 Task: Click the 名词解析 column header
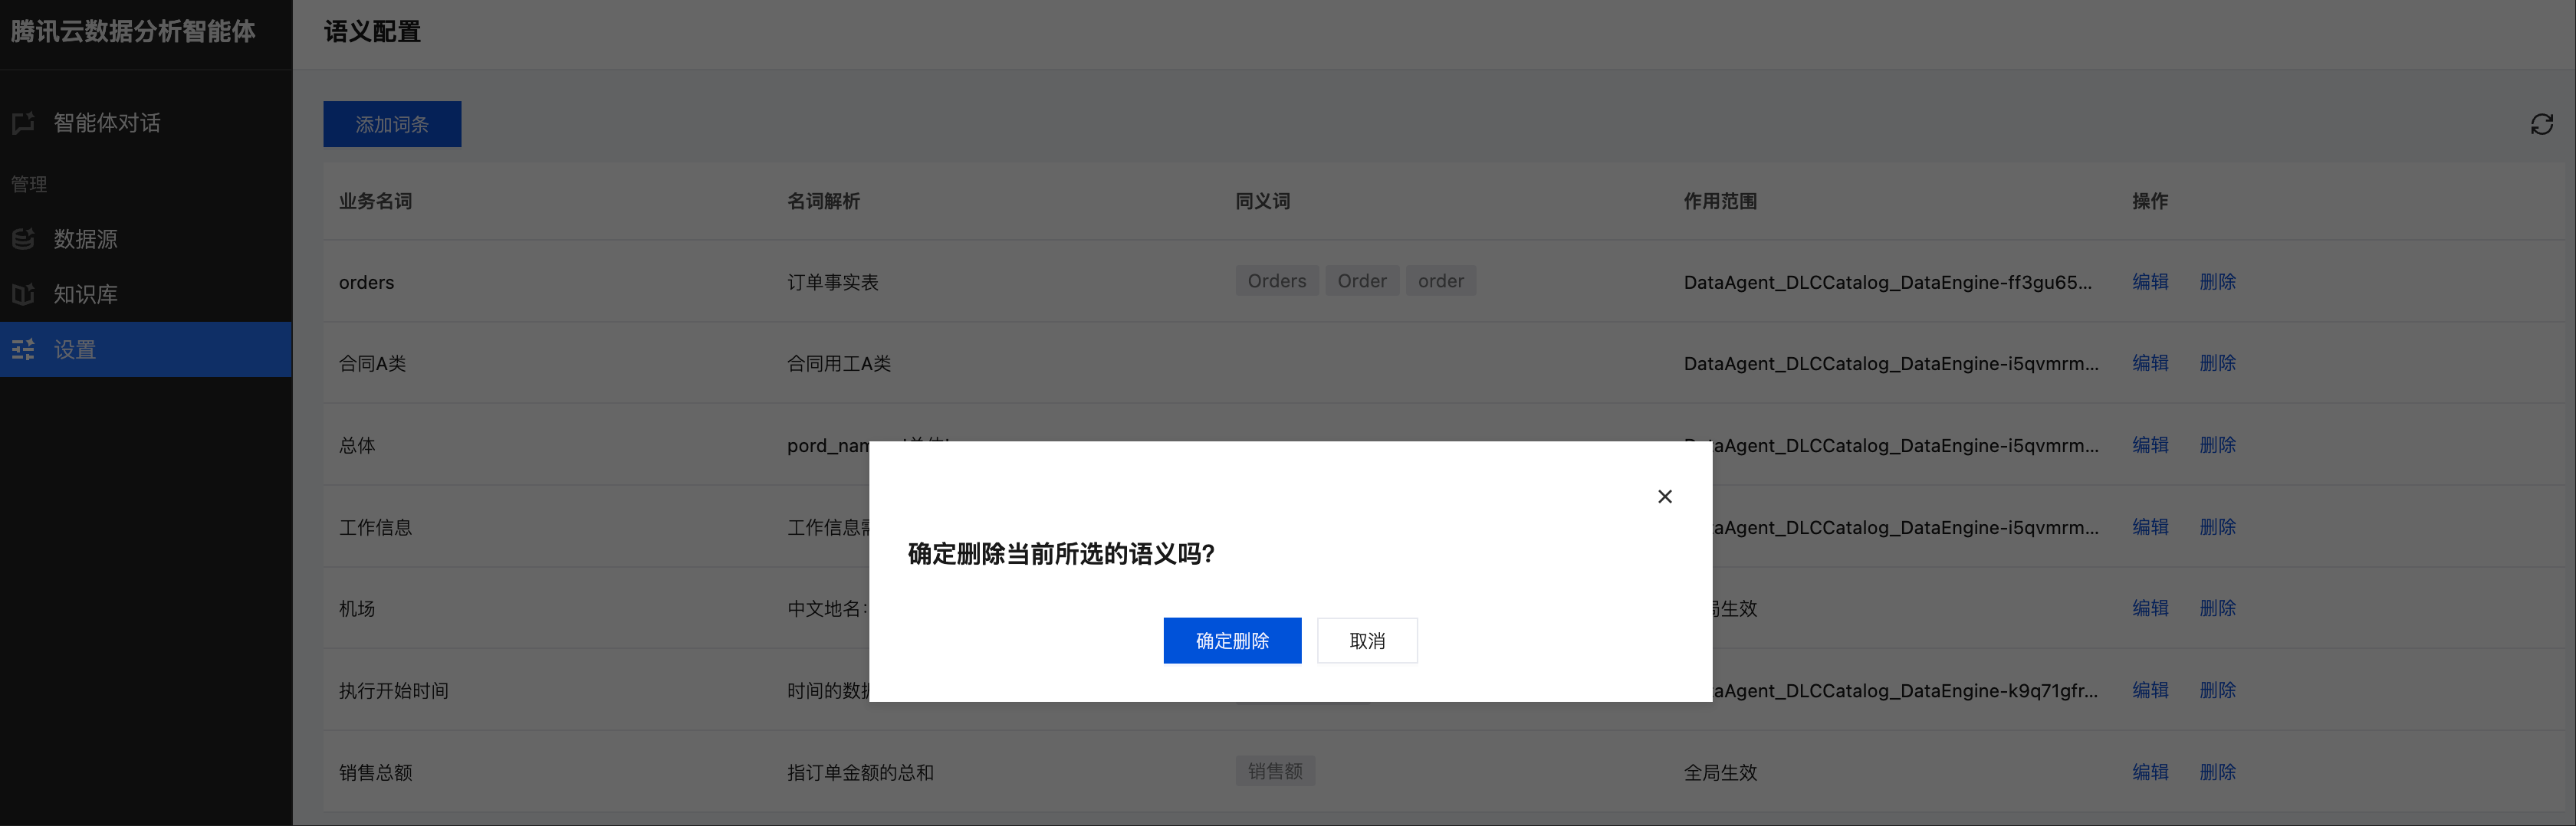point(823,201)
